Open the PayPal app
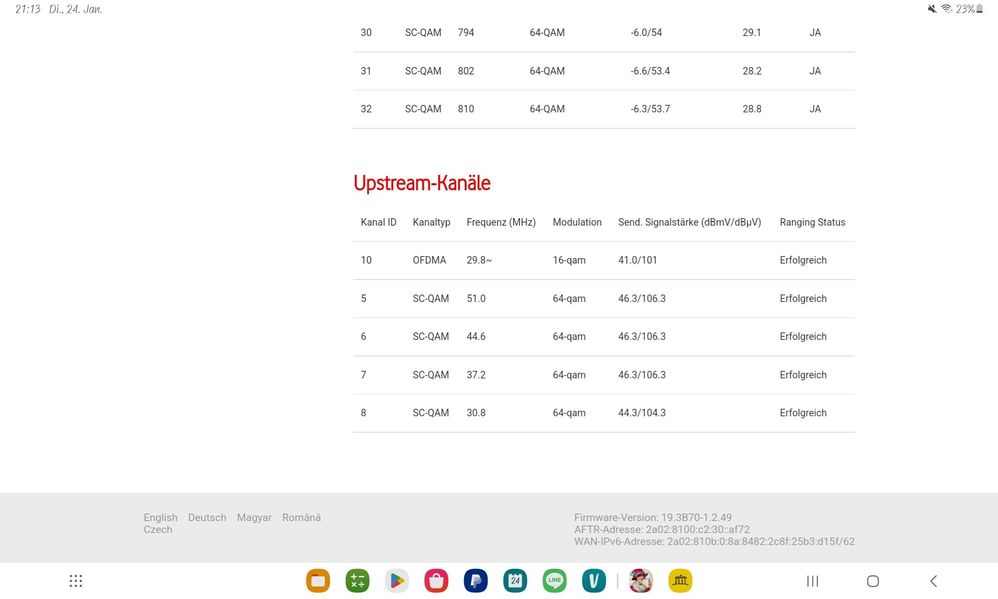998x599 pixels. 475,581
